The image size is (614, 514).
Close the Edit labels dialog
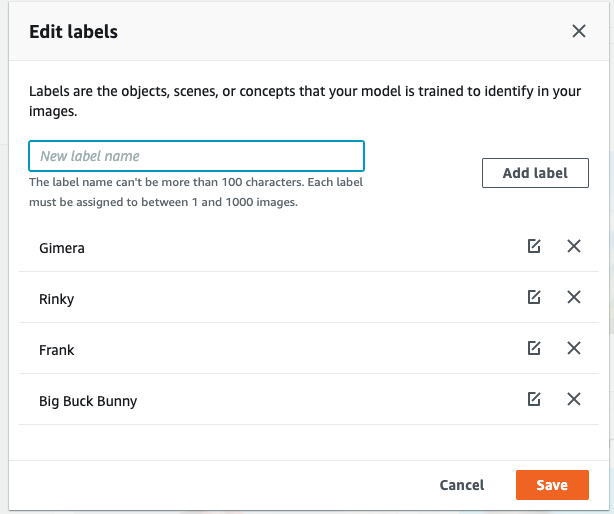point(578,31)
